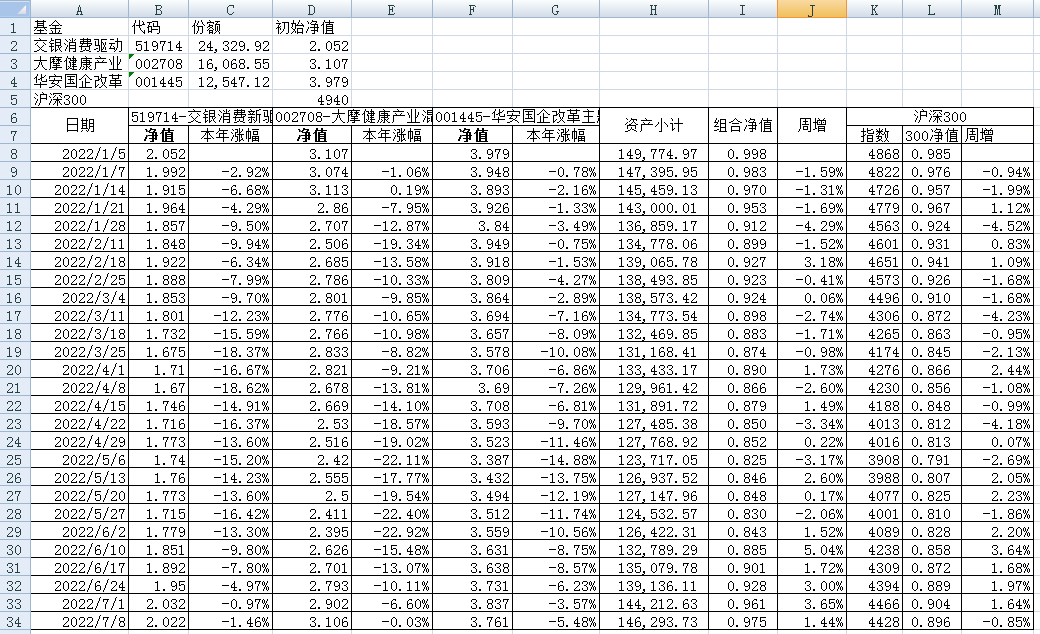
Task: Select column H header
Action: click(x=653, y=9)
